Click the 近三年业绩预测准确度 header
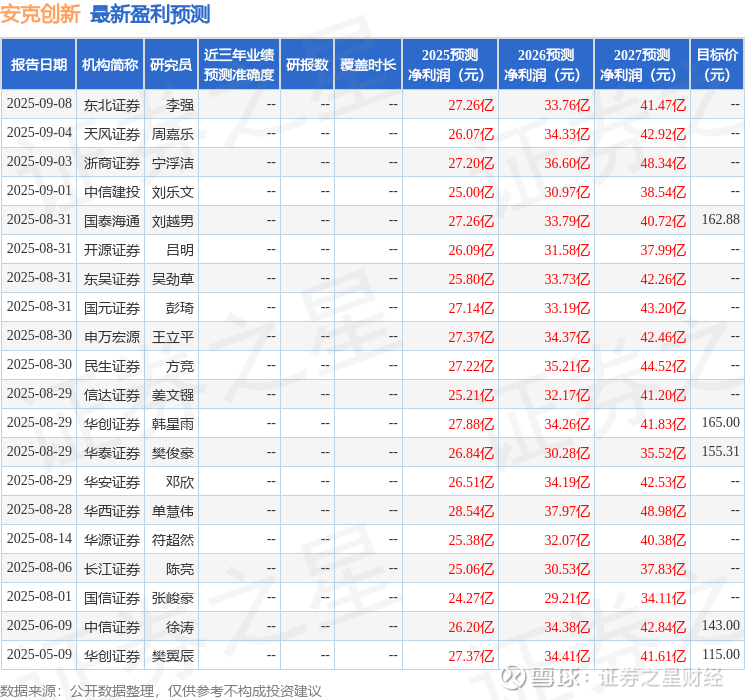 coord(239,65)
